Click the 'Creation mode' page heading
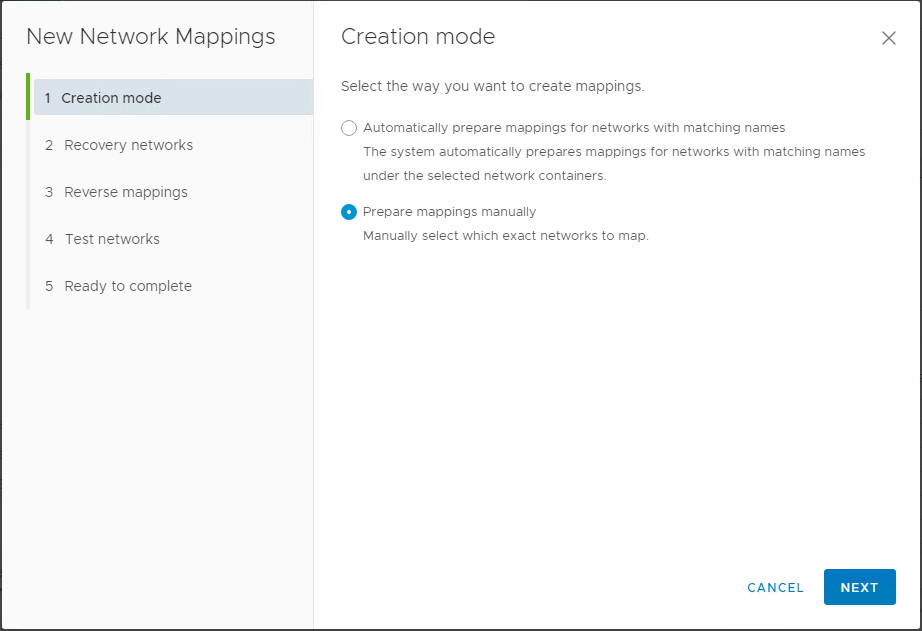The height and width of the screenshot is (631, 922). 418,37
